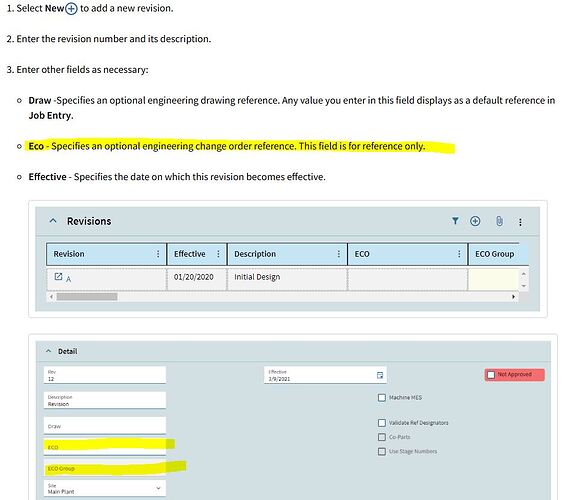Check Validate Ref Designators option
577x500 pixels.
pos(382,423)
